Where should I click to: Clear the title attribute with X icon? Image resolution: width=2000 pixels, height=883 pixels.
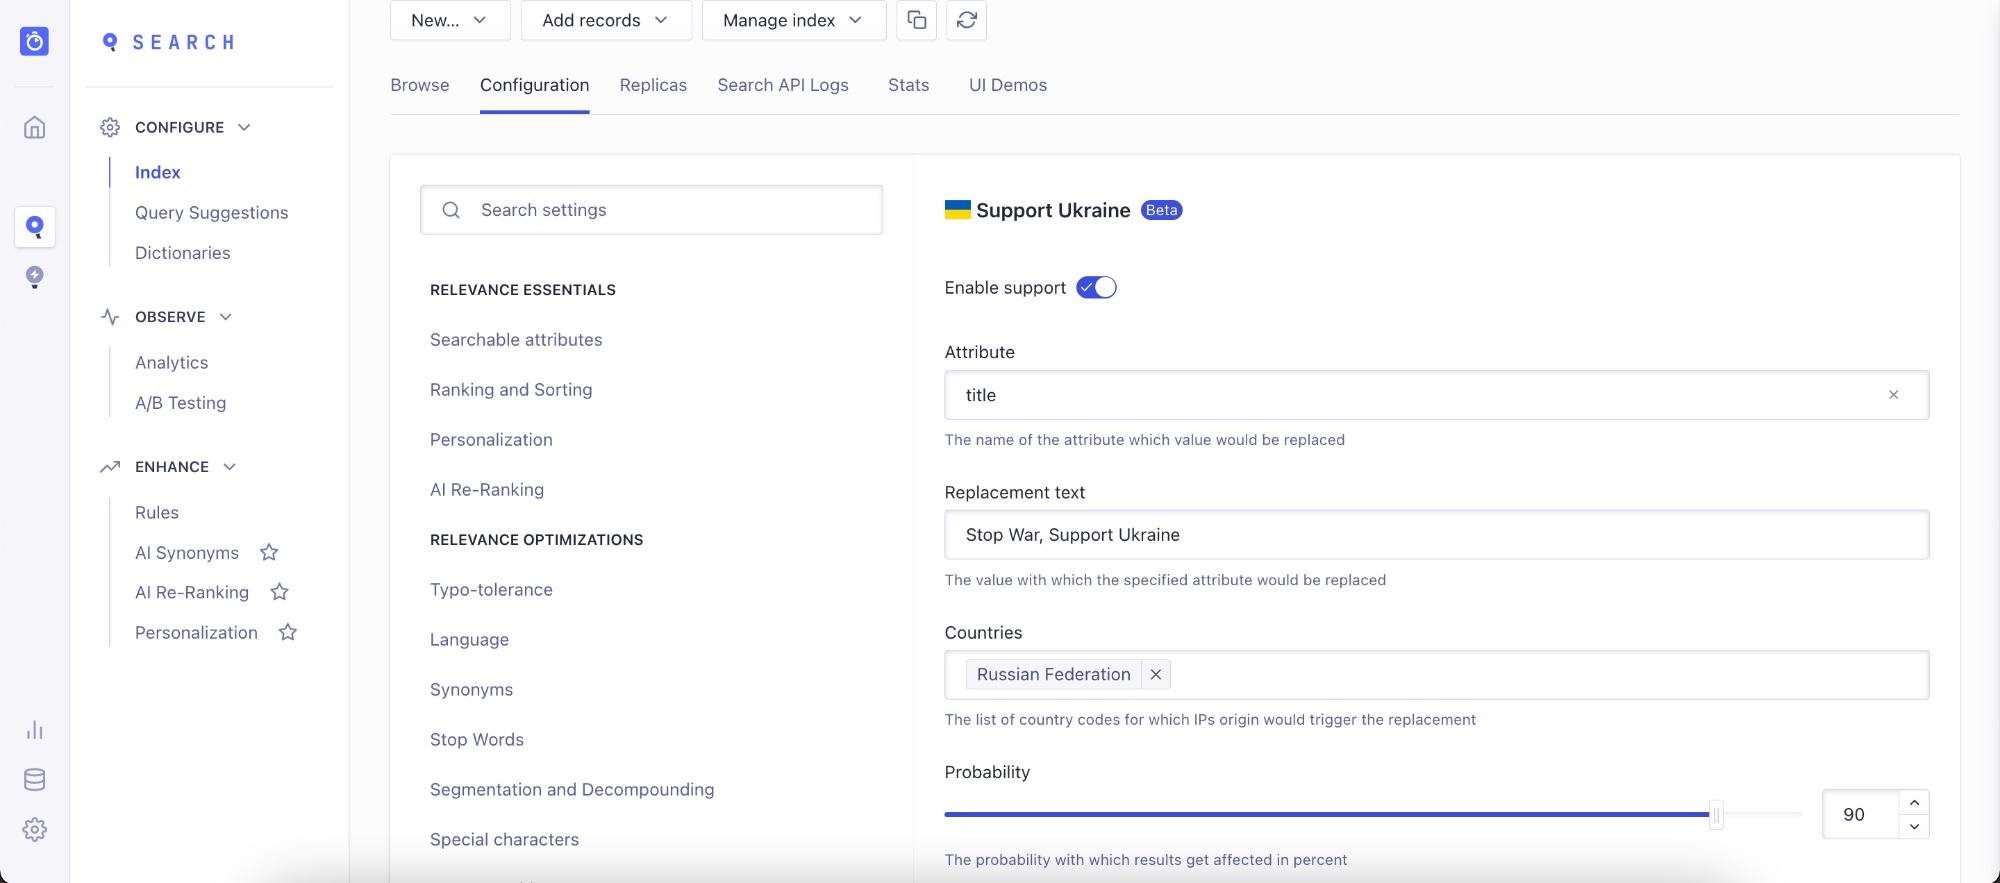[x=1893, y=395]
